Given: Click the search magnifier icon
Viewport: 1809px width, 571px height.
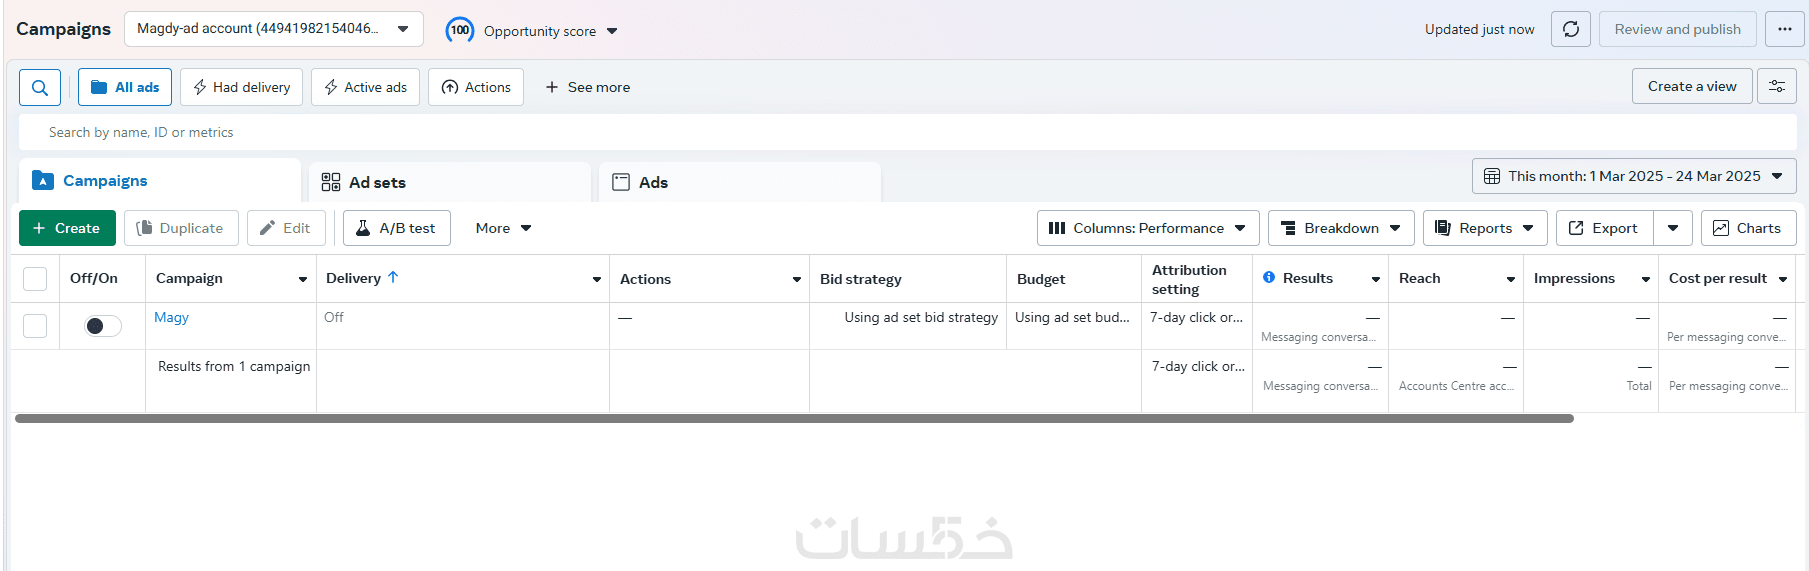Looking at the screenshot, I should pyautogui.click(x=40, y=88).
